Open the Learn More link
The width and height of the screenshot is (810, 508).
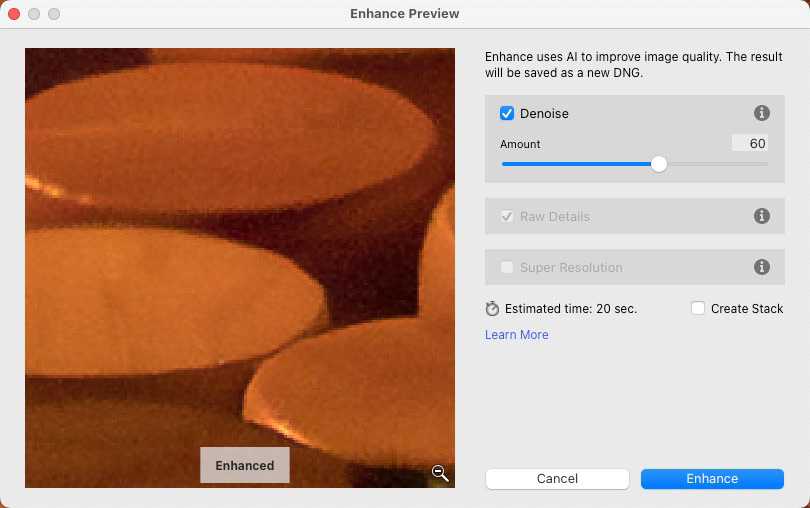(517, 334)
